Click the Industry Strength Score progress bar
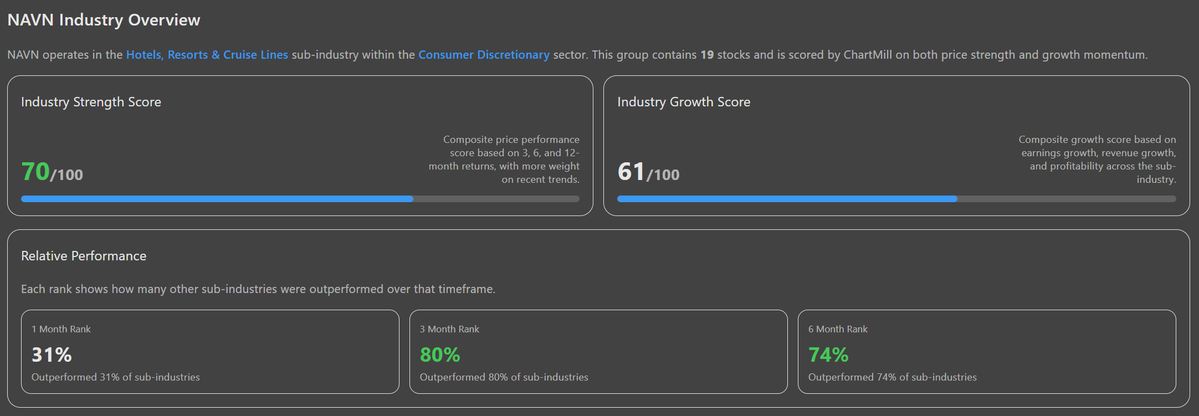 pyautogui.click(x=300, y=199)
